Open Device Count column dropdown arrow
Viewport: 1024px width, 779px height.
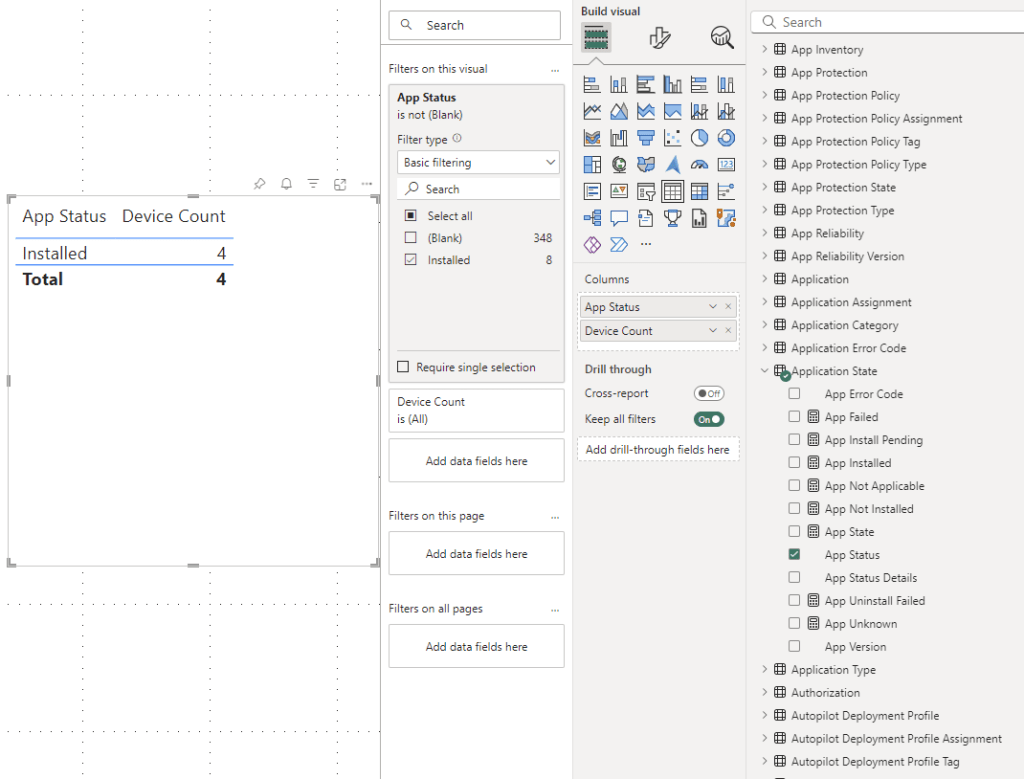(x=712, y=331)
